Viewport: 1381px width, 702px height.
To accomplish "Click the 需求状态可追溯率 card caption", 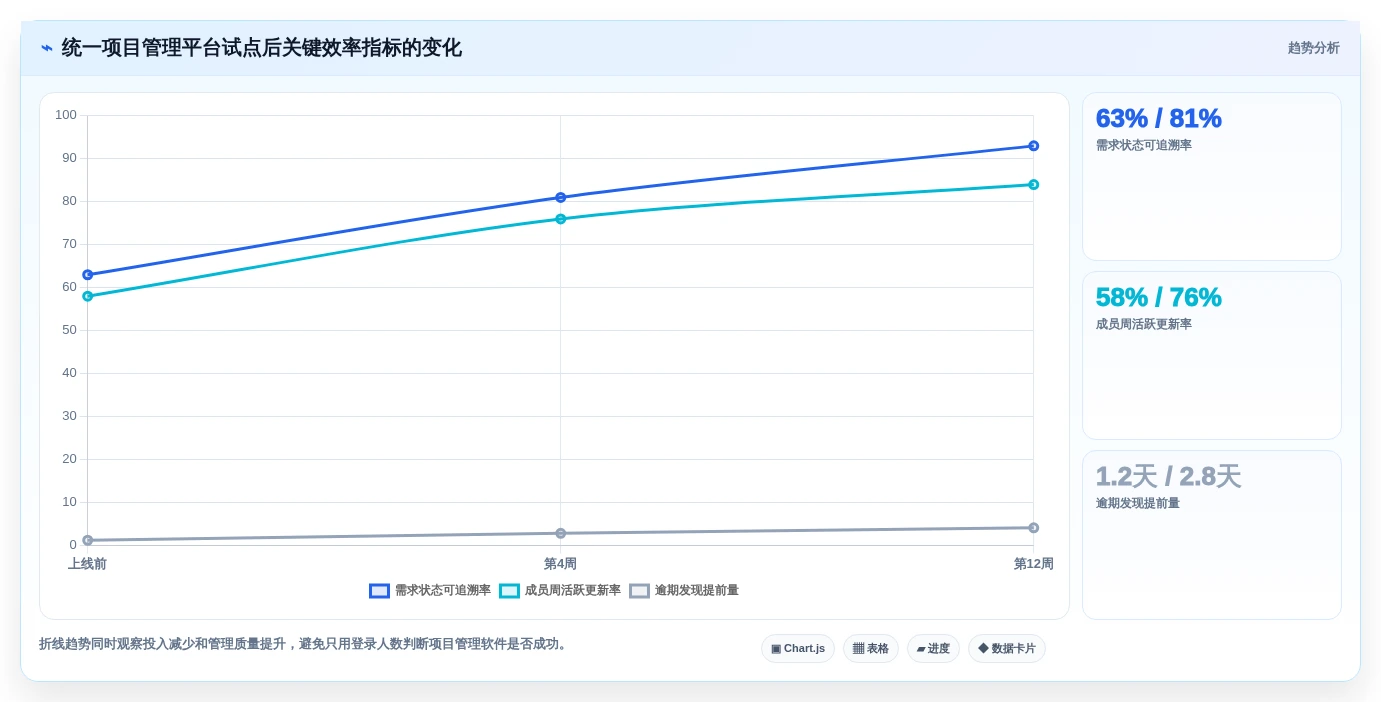I will click(1144, 145).
